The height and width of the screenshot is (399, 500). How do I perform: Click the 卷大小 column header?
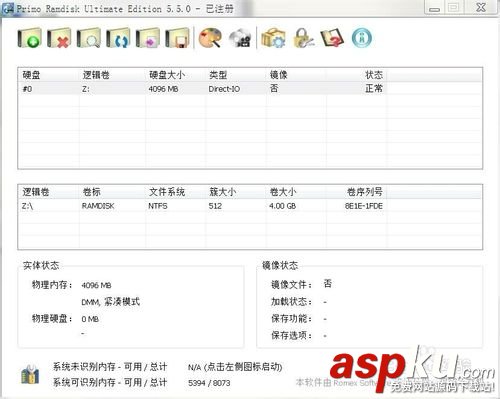tap(283, 192)
